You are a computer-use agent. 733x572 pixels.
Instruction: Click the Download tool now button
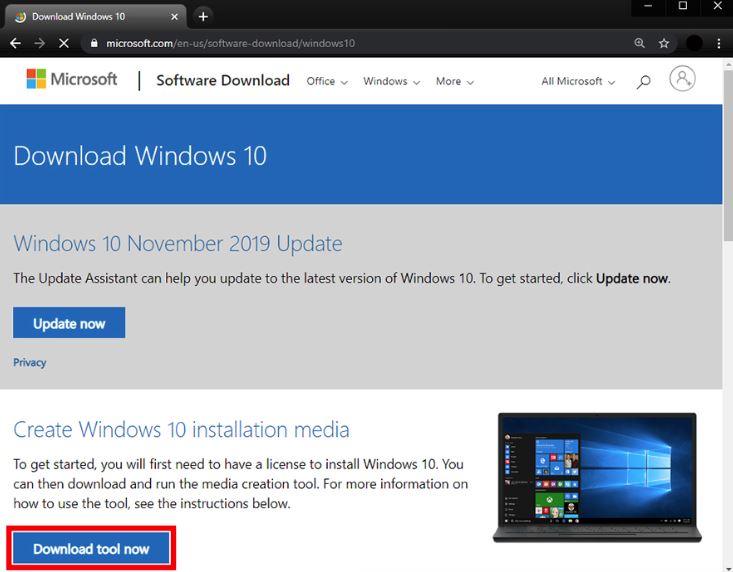tap(91, 548)
